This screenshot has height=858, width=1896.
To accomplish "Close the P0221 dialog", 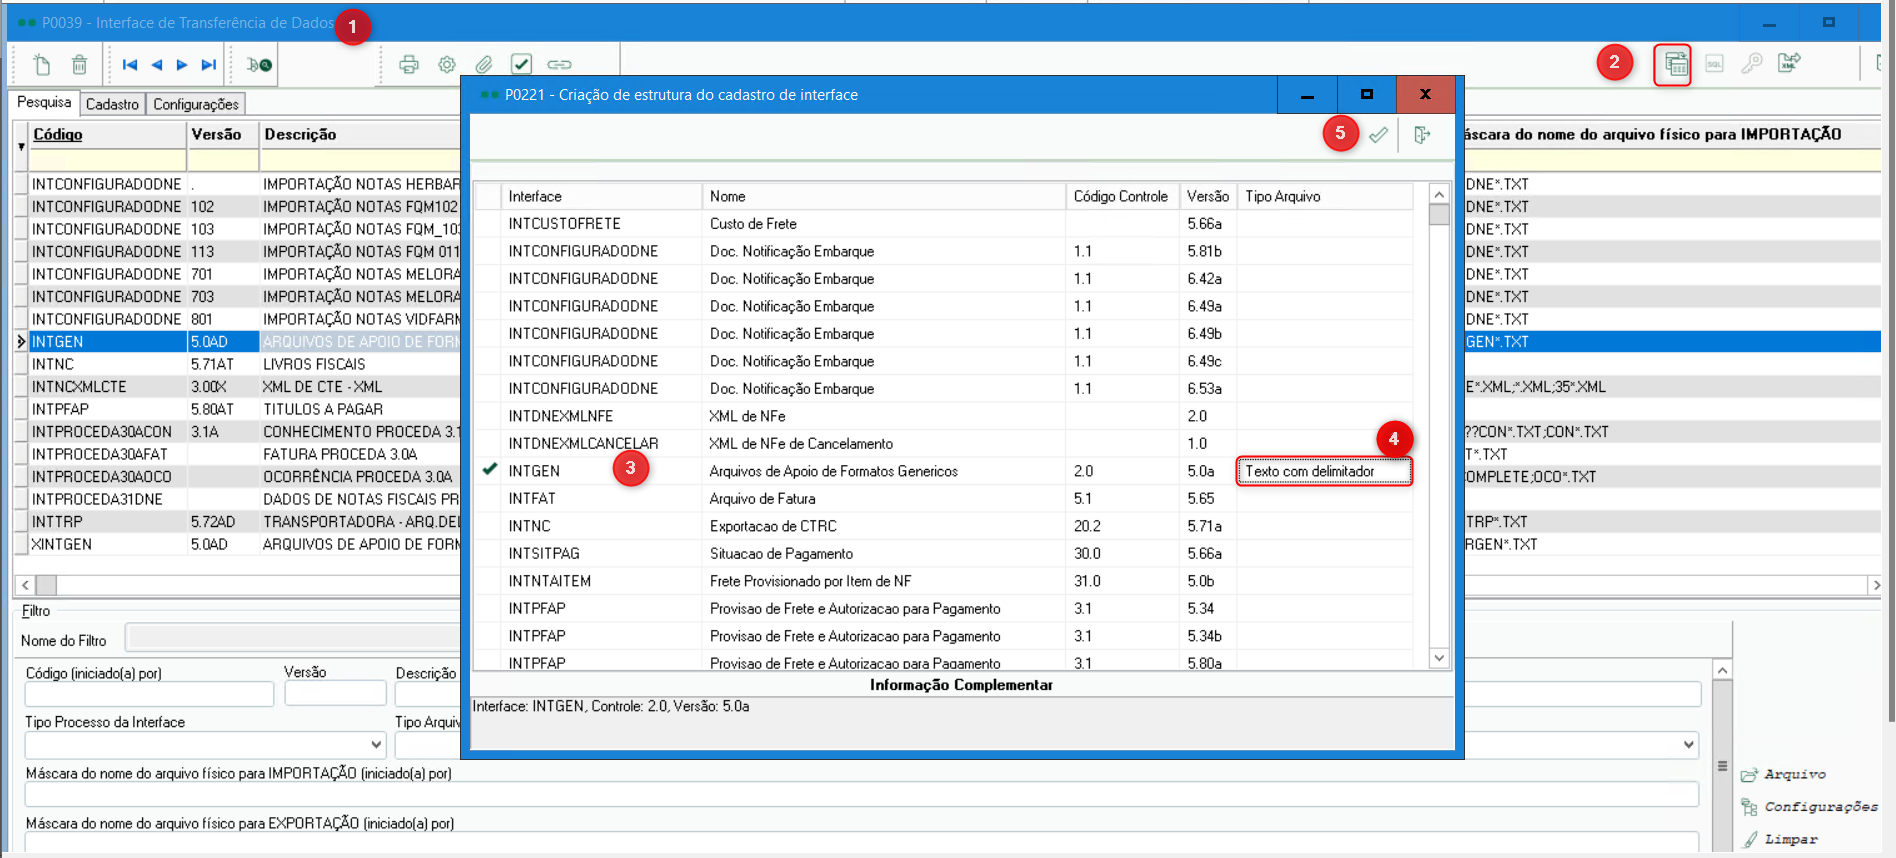I will coord(1425,95).
